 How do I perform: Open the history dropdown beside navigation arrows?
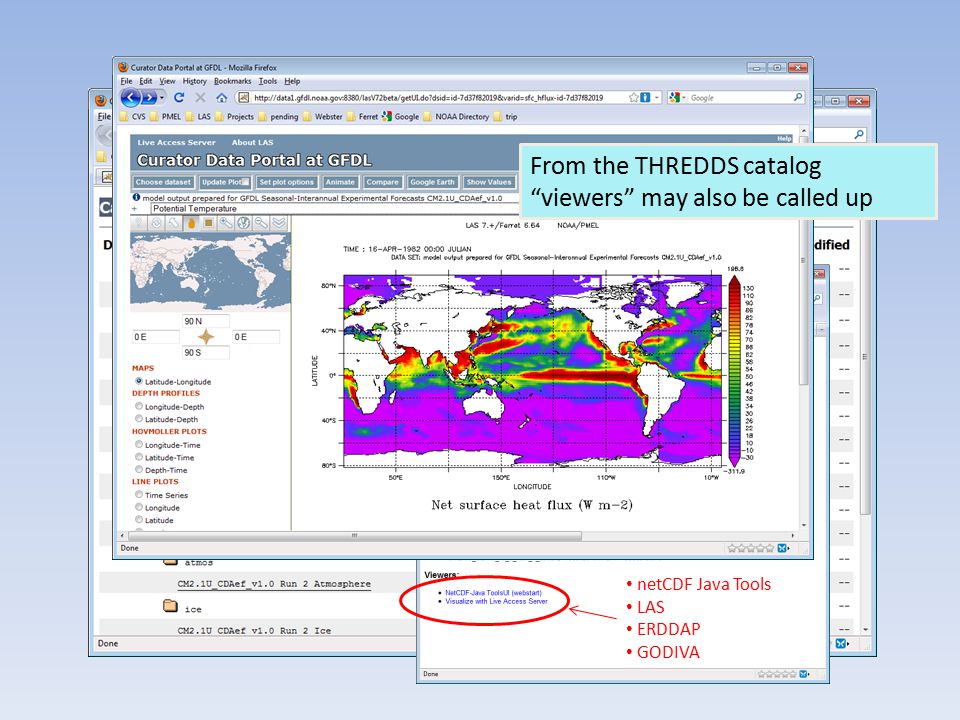click(x=162, y=97)
